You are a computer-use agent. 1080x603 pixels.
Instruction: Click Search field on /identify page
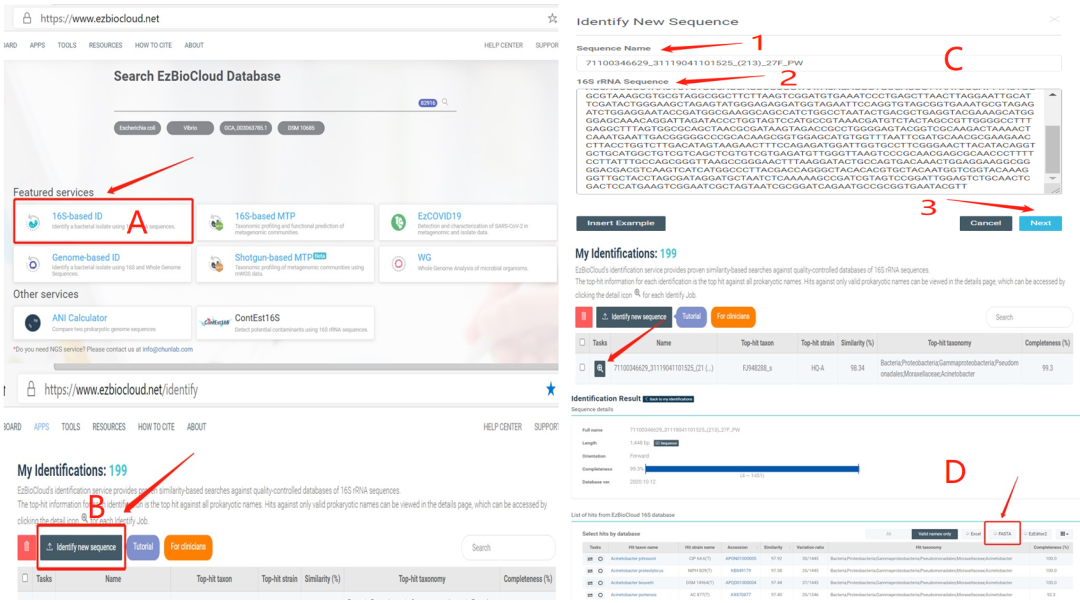click(x=508, y=548)
